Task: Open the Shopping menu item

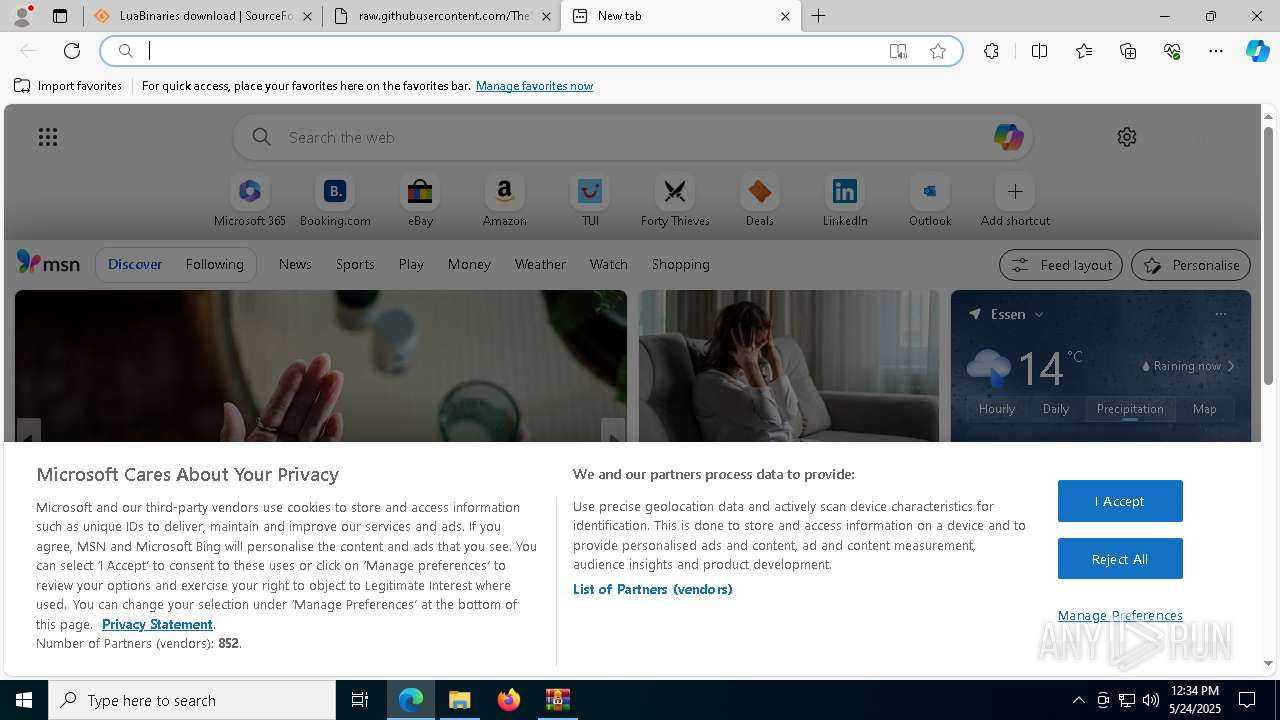Action: (681, 264)
